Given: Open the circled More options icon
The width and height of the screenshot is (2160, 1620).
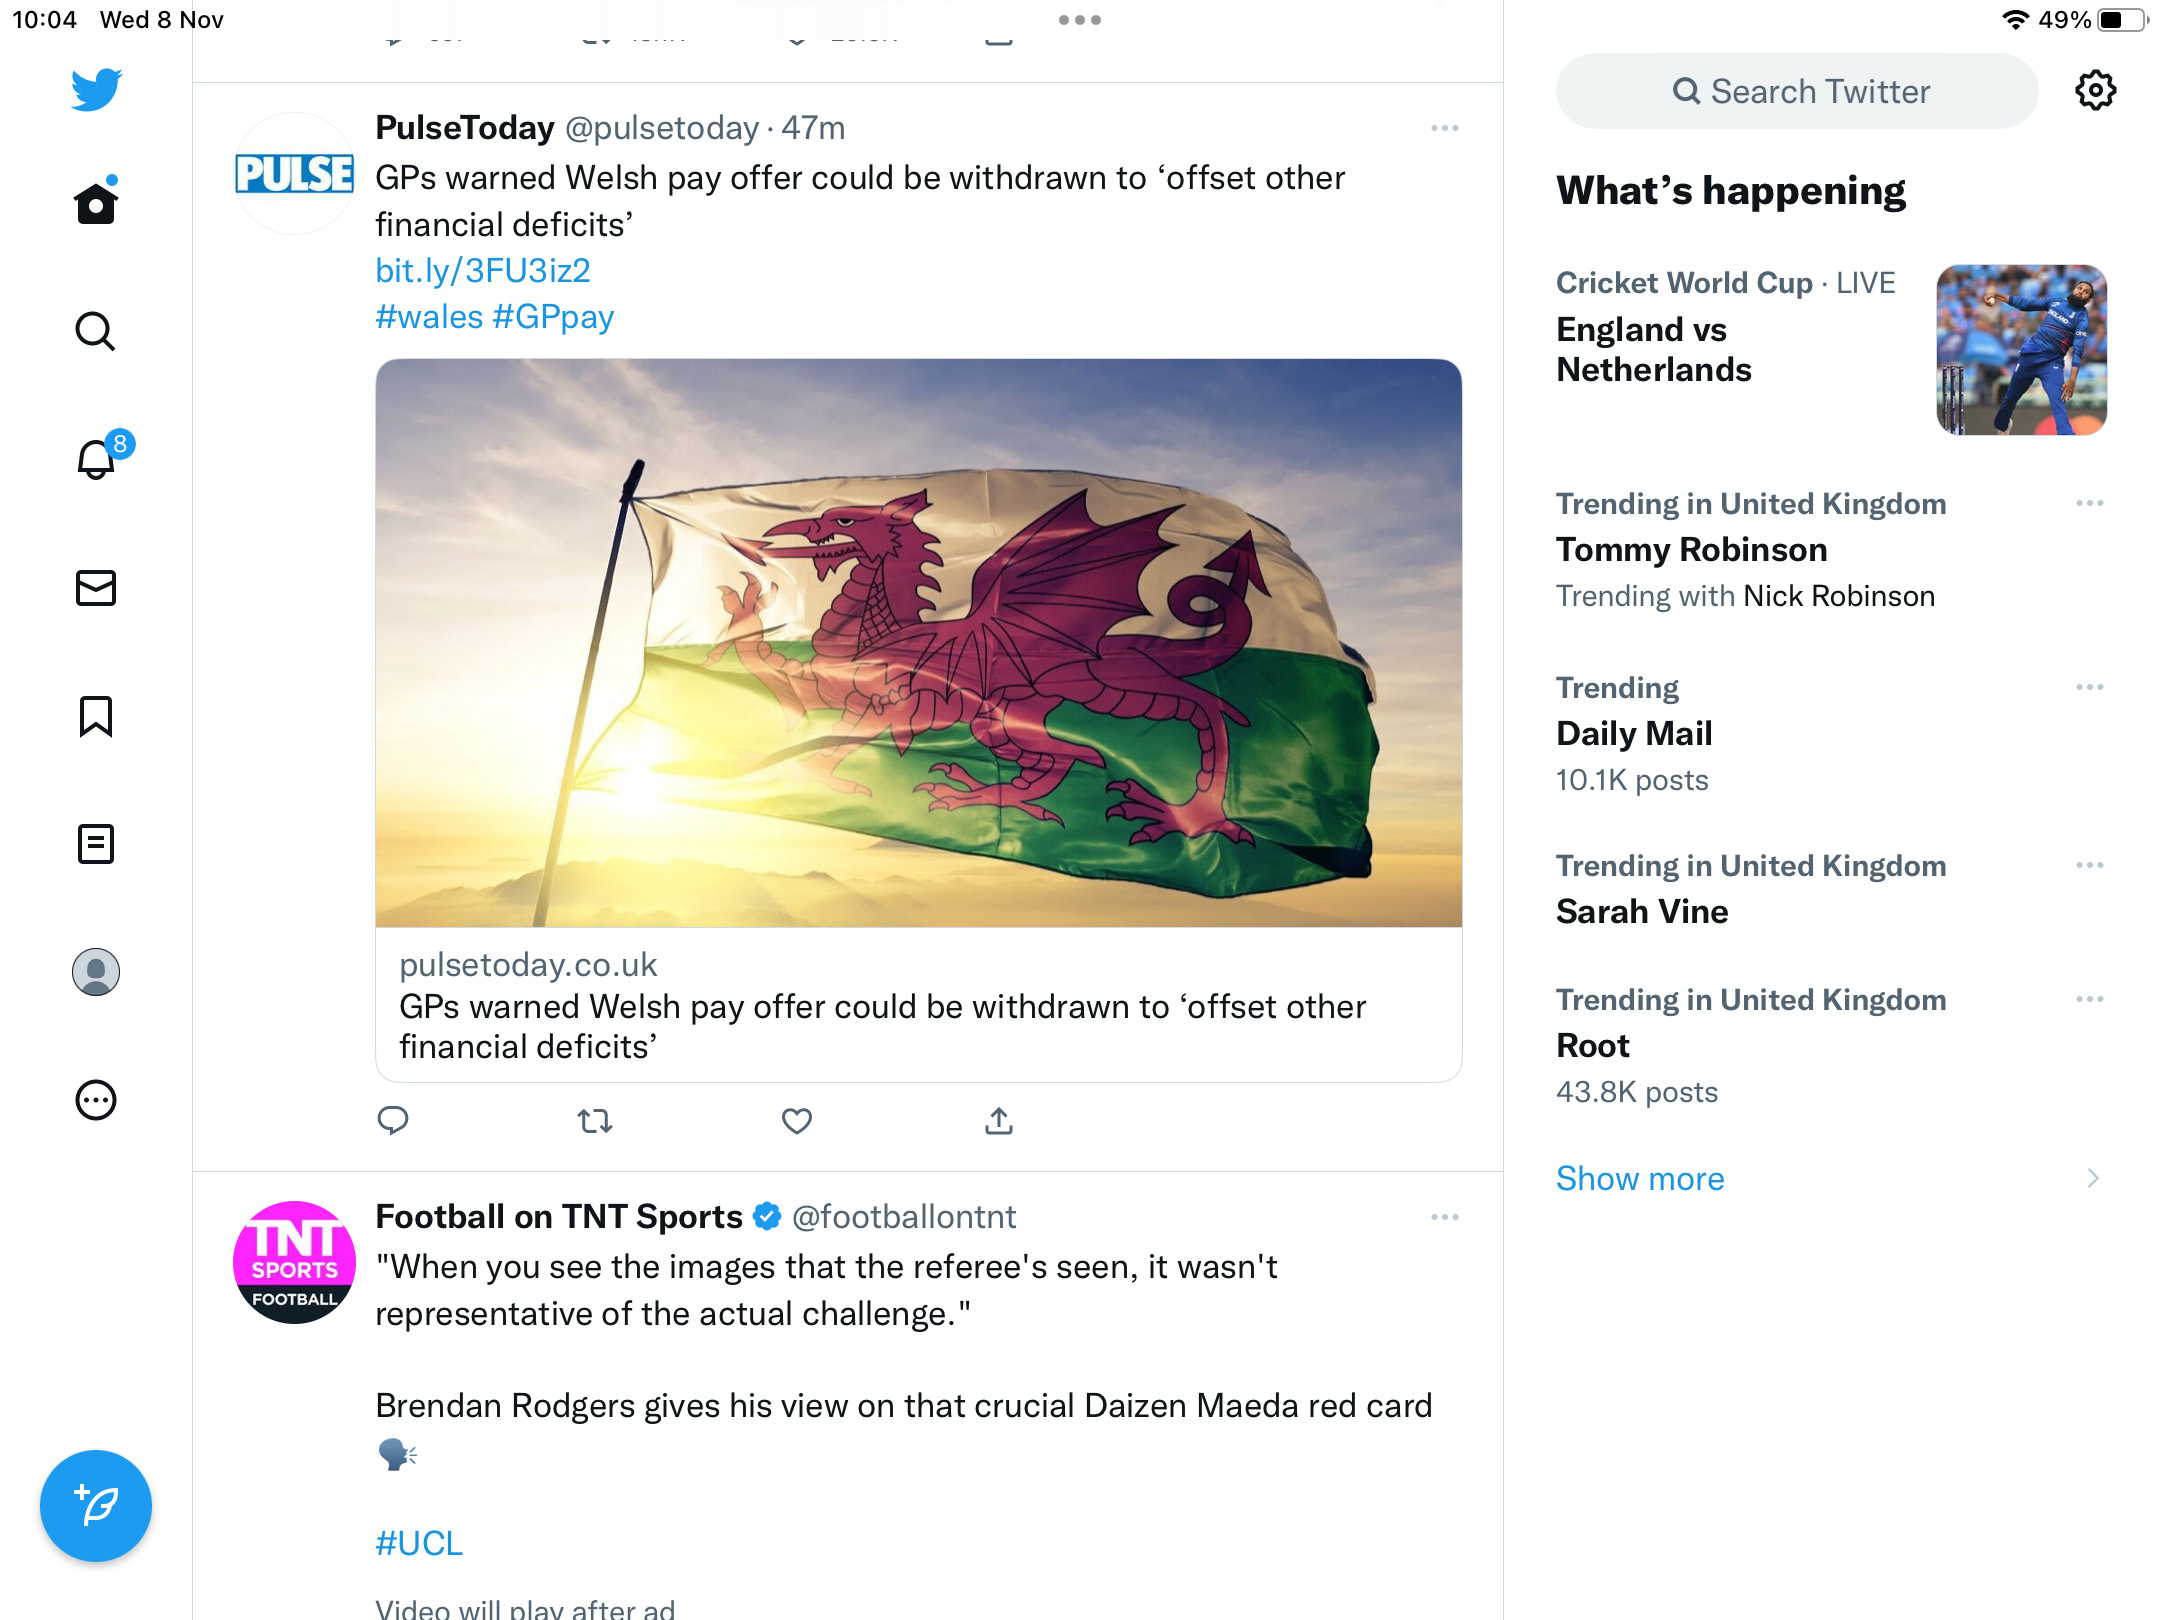Looking at the screenshot, I should click(96, 1100).
